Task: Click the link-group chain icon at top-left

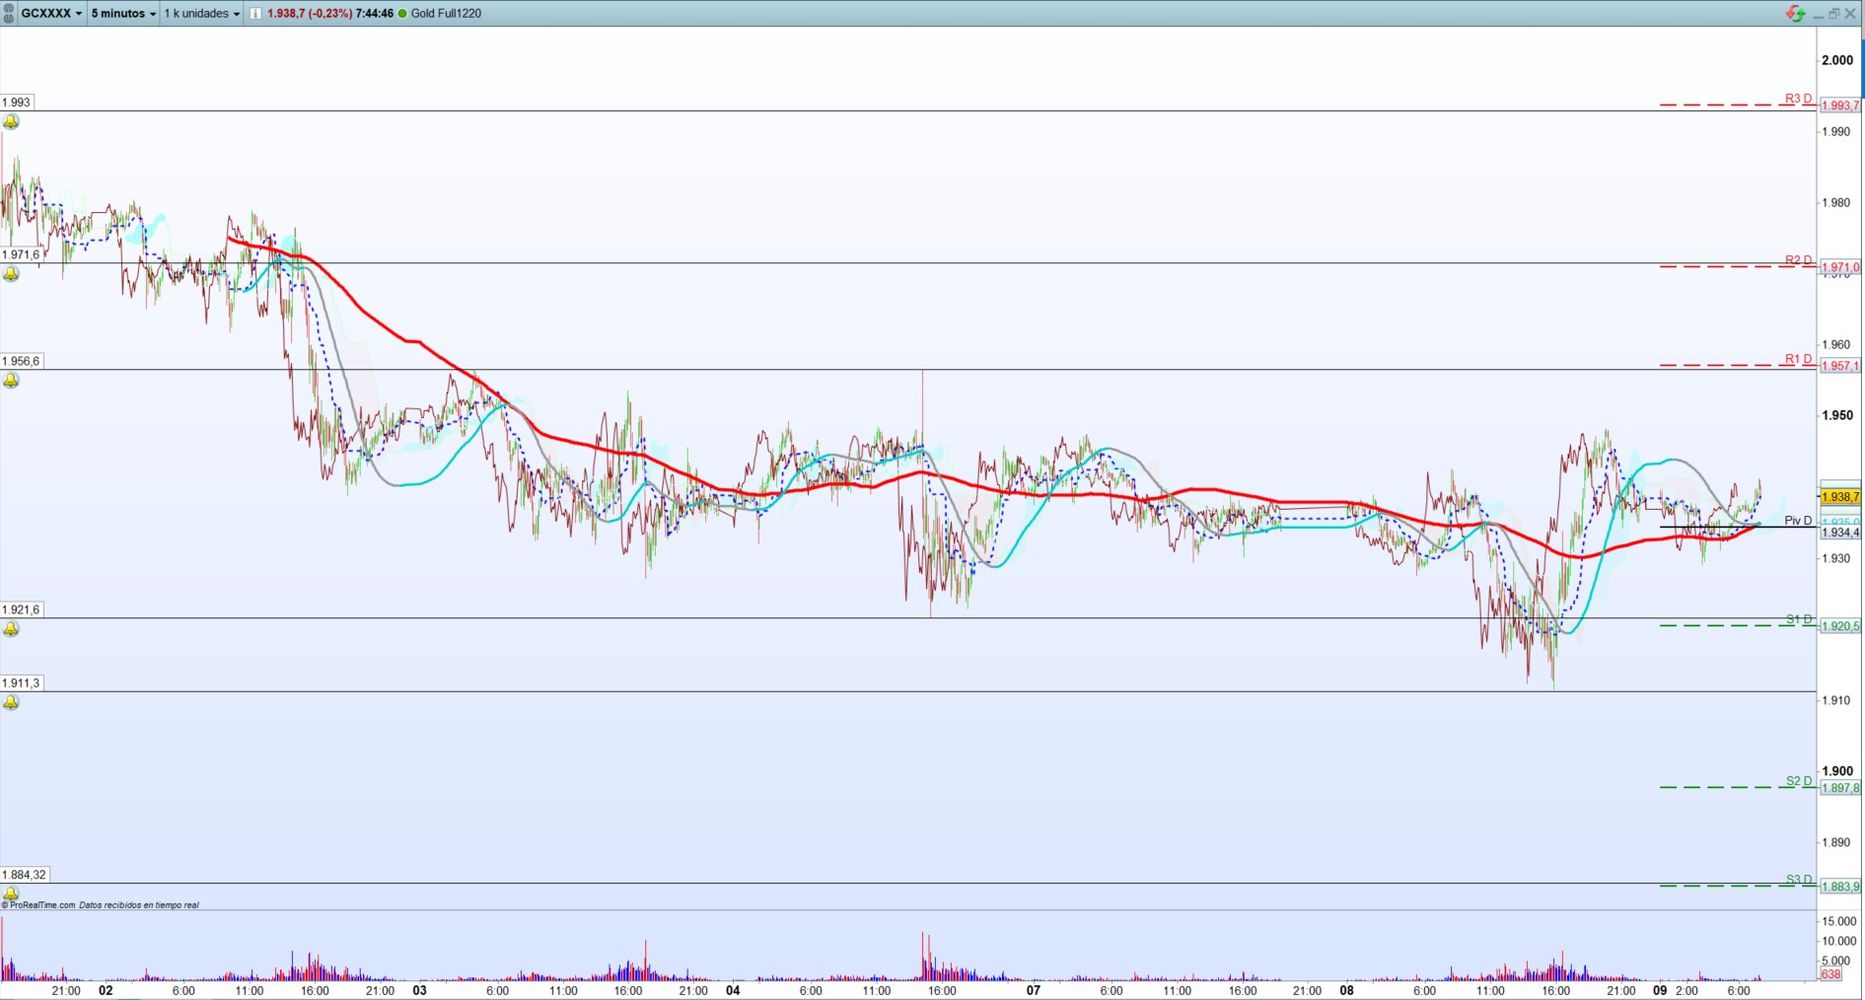Action: [x=9, y=13]
